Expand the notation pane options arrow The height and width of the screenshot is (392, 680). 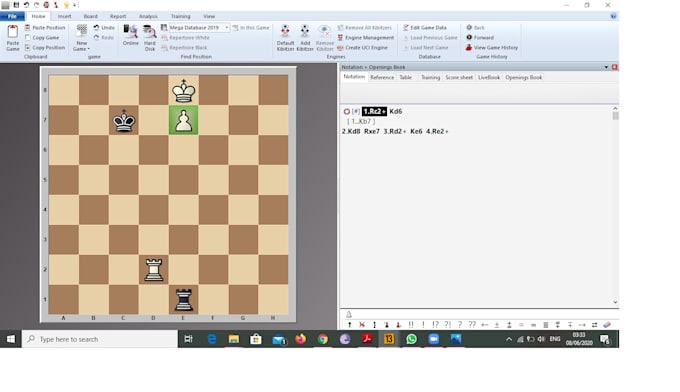click(606, 67)
